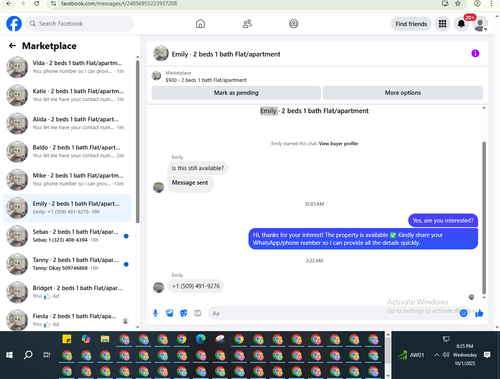
Task: Open Tanny conversation in the list
Action: (68, 264)
